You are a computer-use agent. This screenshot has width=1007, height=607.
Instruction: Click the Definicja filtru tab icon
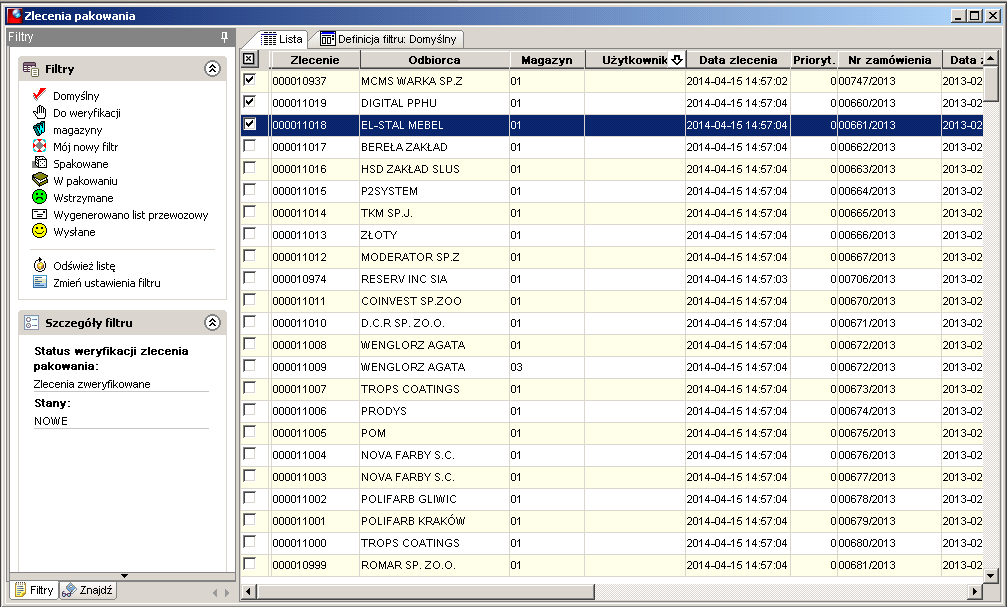coord(328,39)
